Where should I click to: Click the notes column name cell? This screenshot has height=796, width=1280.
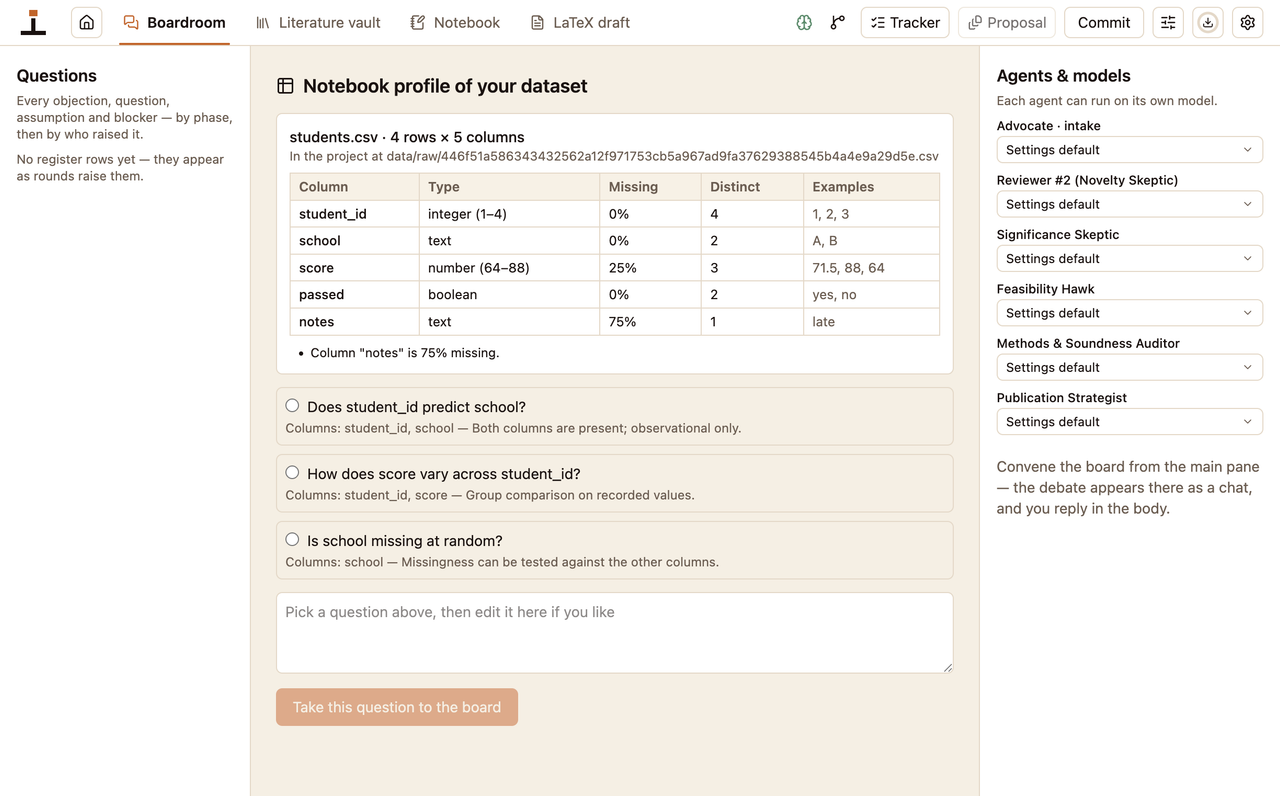[x=355, y=322]
